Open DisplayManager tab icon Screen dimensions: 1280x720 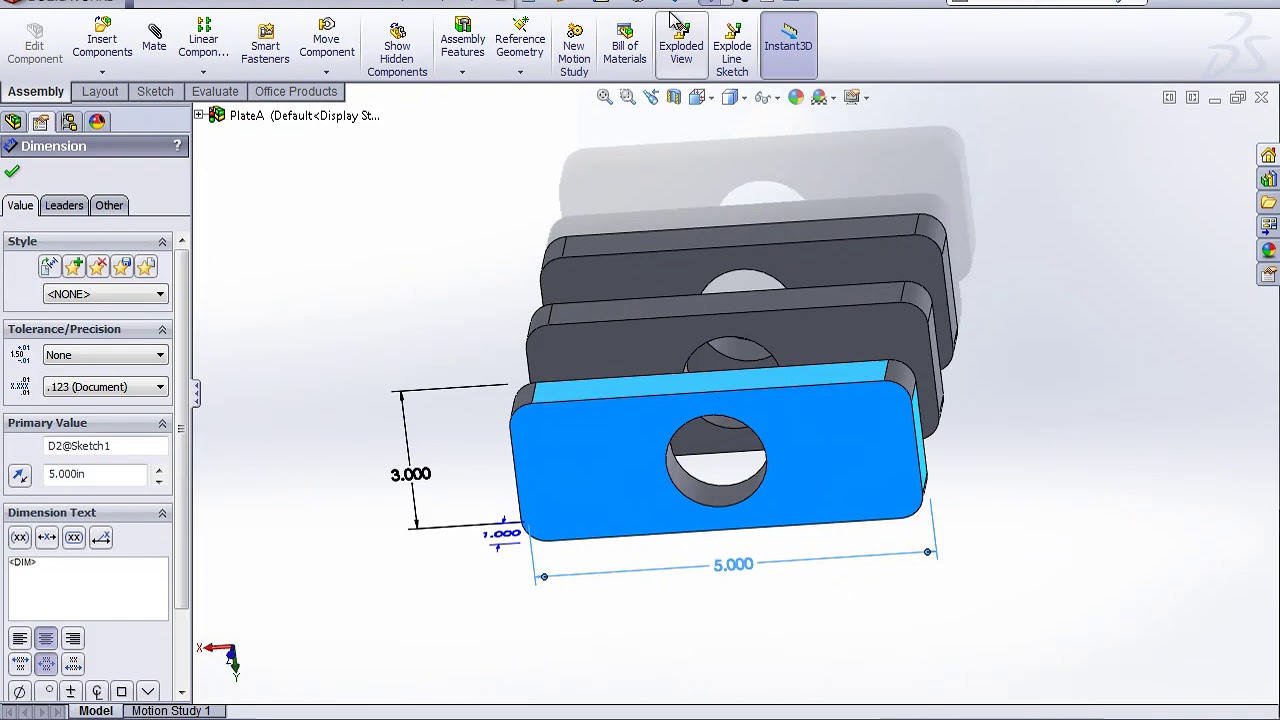tap(97, 121)
